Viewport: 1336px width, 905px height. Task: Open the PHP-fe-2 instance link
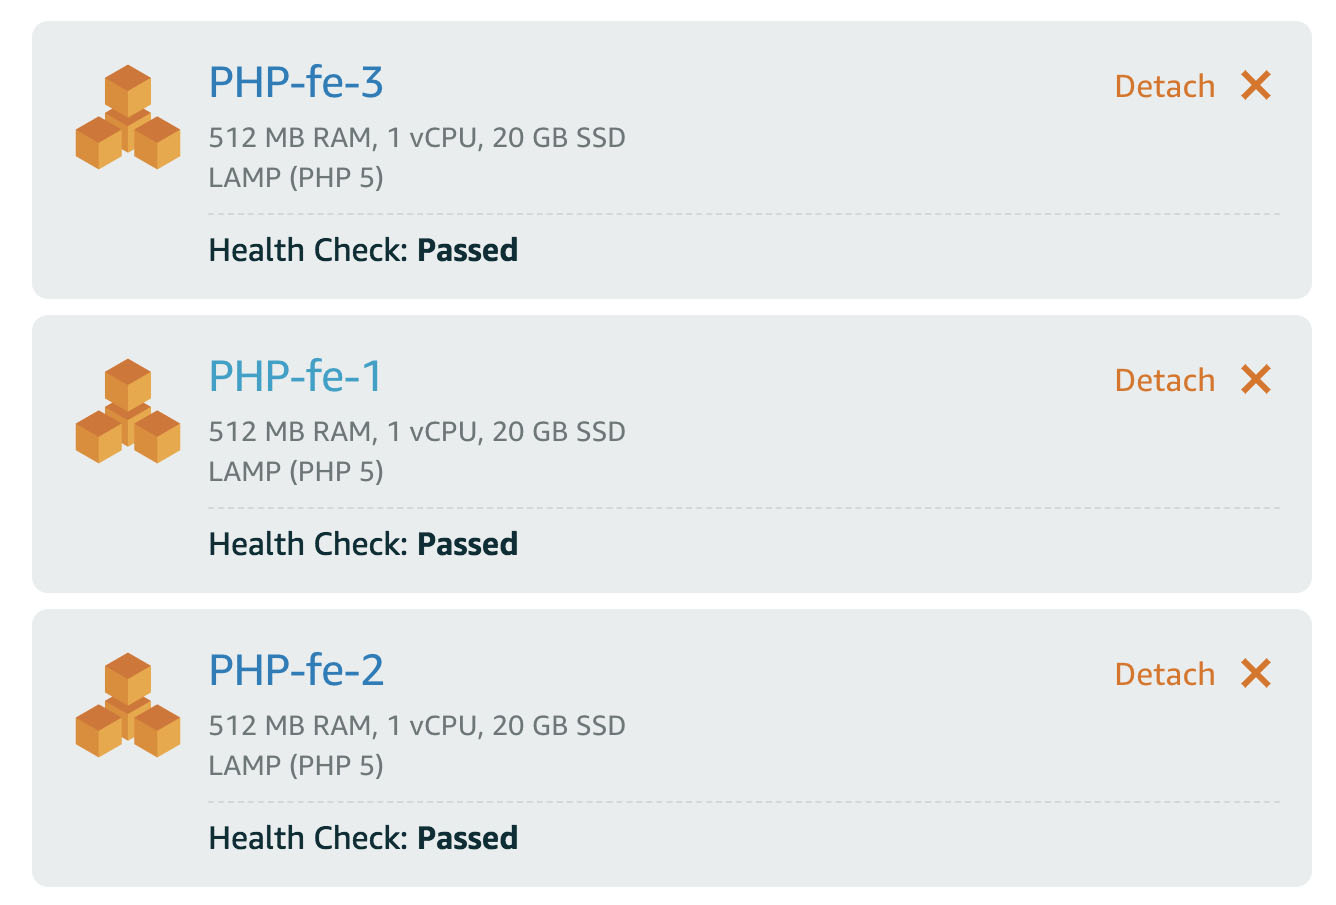click(296, 671)
